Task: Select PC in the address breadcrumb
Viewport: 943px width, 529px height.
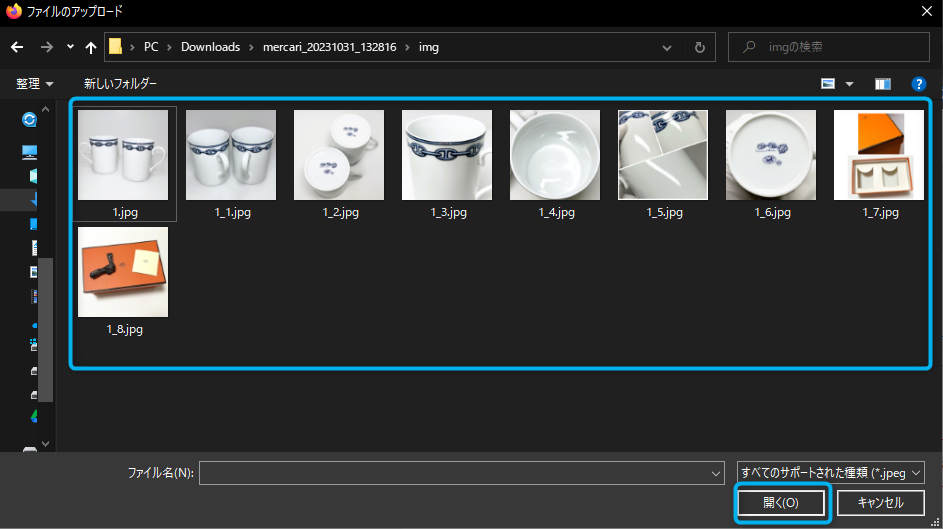Action: (151, 47)
